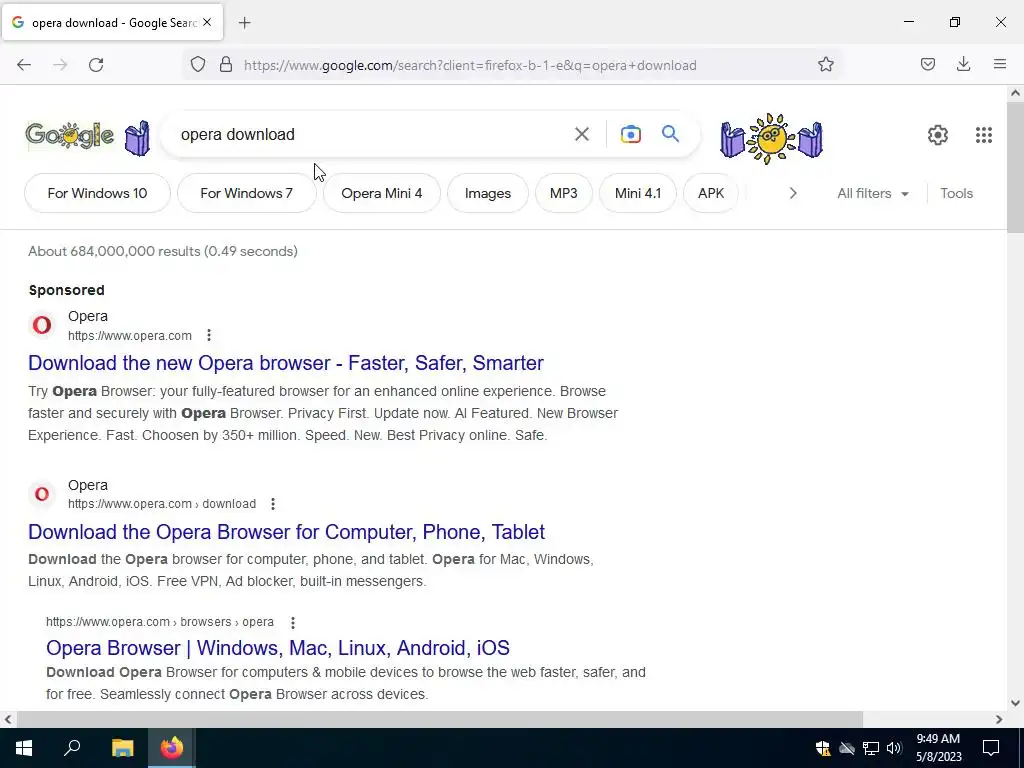Filter results by For Windows 7
The height and width of the screenshot is (768, 1024).
246,193
